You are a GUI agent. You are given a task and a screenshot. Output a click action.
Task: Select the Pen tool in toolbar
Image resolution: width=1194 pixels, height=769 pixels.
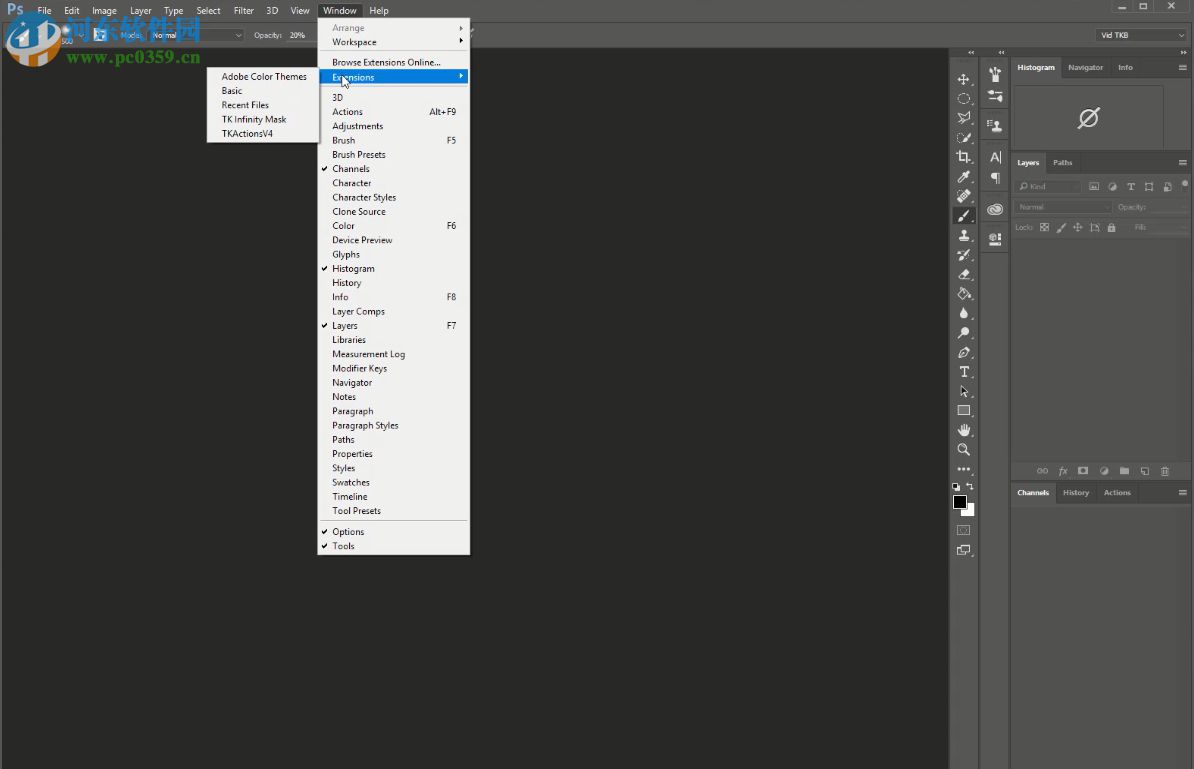coord(964,353)
